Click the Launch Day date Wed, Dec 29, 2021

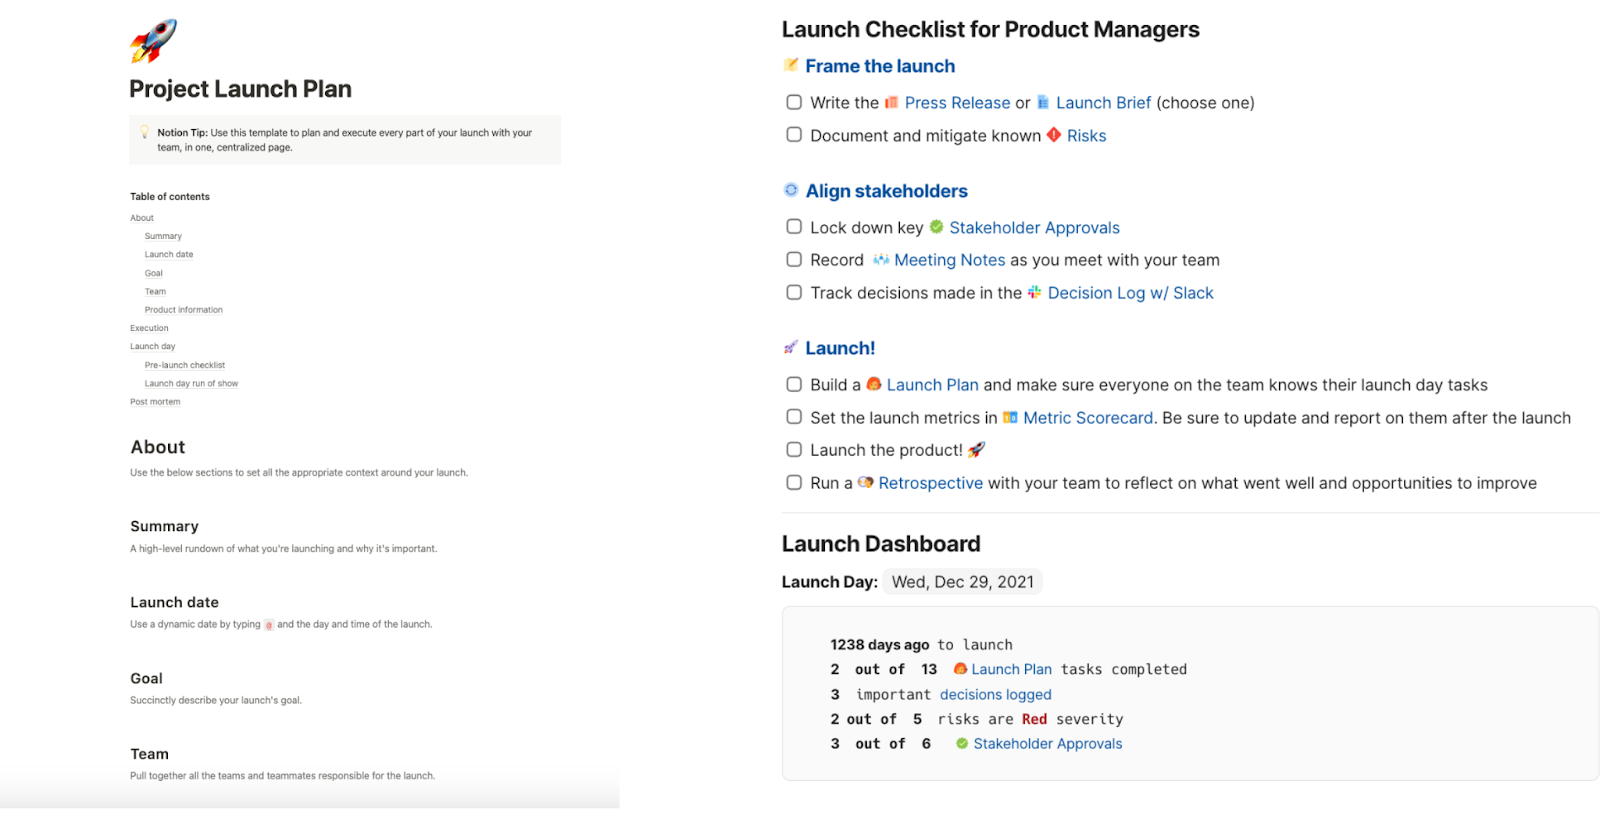pos(962,582)
